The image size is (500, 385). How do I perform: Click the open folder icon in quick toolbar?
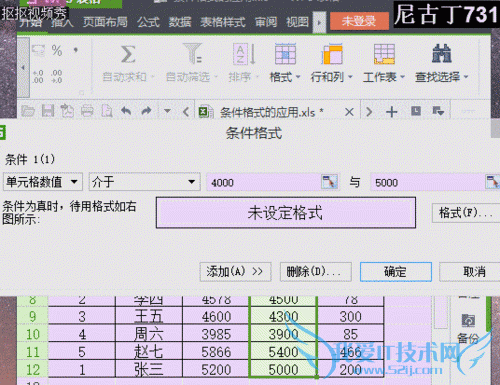pos(28,111)
